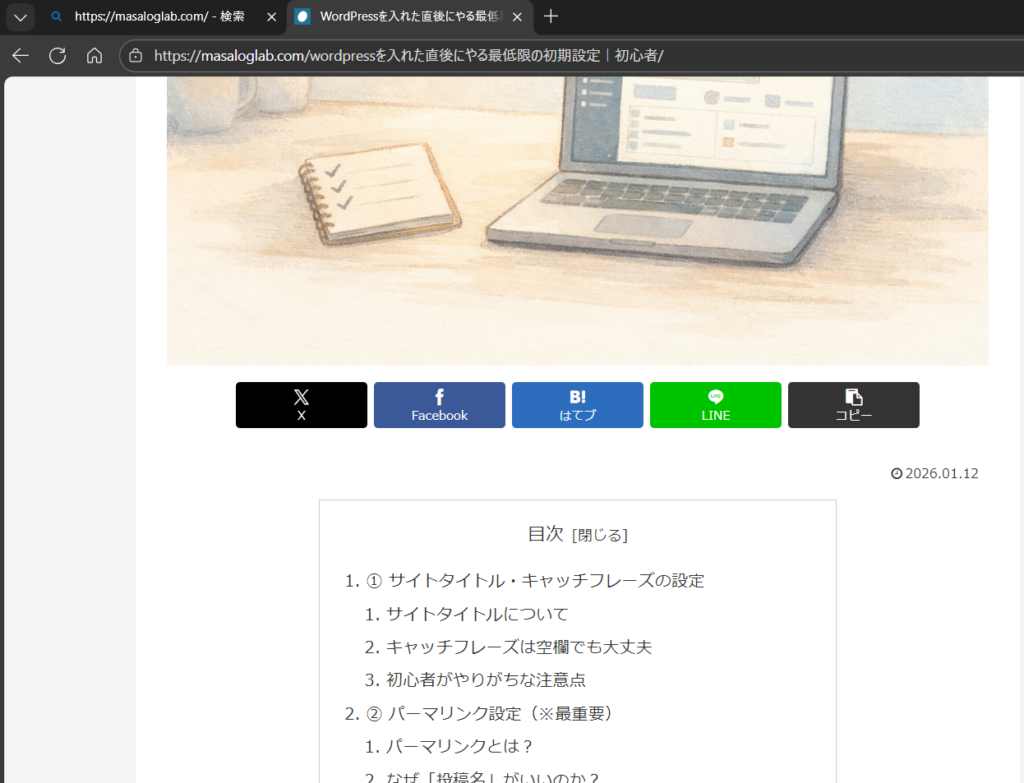
Task: Copy the article URL with コピー button
Action: click(853, 405)
